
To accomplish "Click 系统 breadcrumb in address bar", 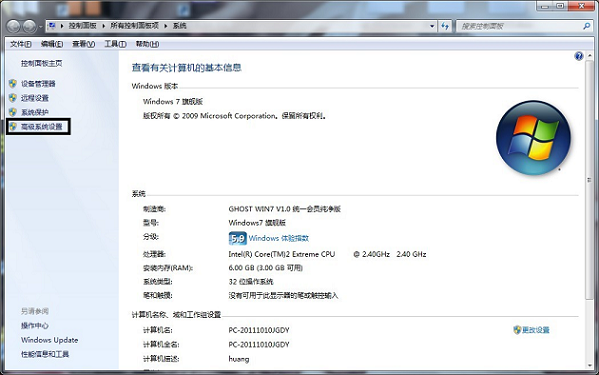I will [x=180, y=26].
